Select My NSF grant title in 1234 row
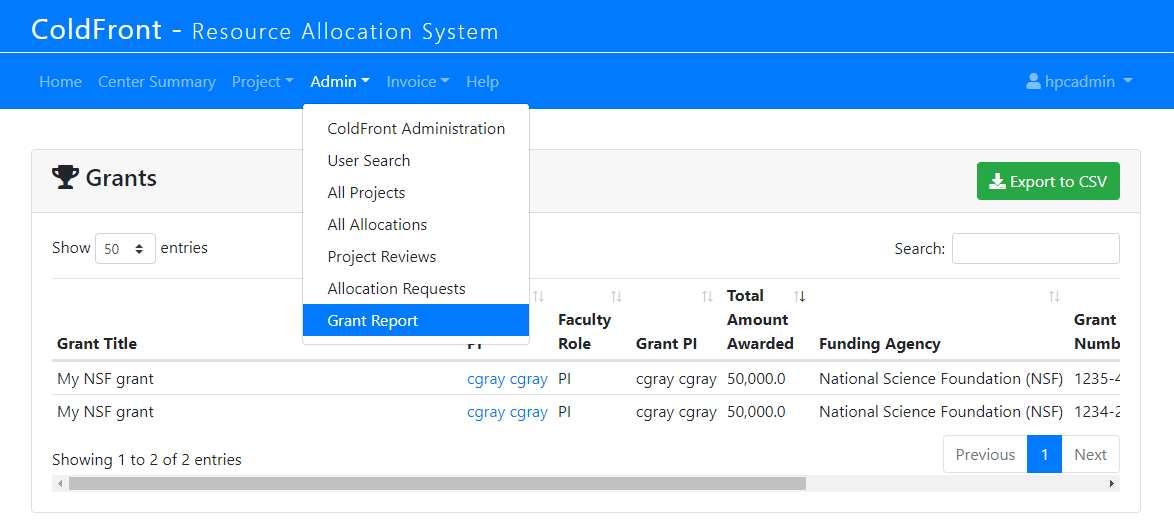This screenshot has height=527, width=1174. coord(106,412)
